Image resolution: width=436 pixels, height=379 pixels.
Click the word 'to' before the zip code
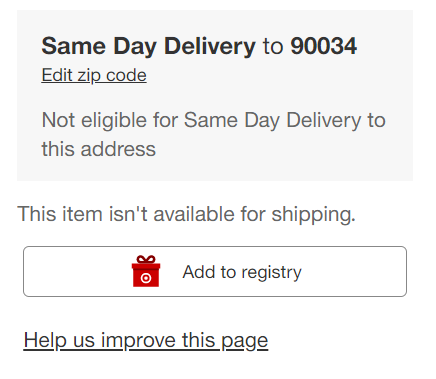pos(273,46)
